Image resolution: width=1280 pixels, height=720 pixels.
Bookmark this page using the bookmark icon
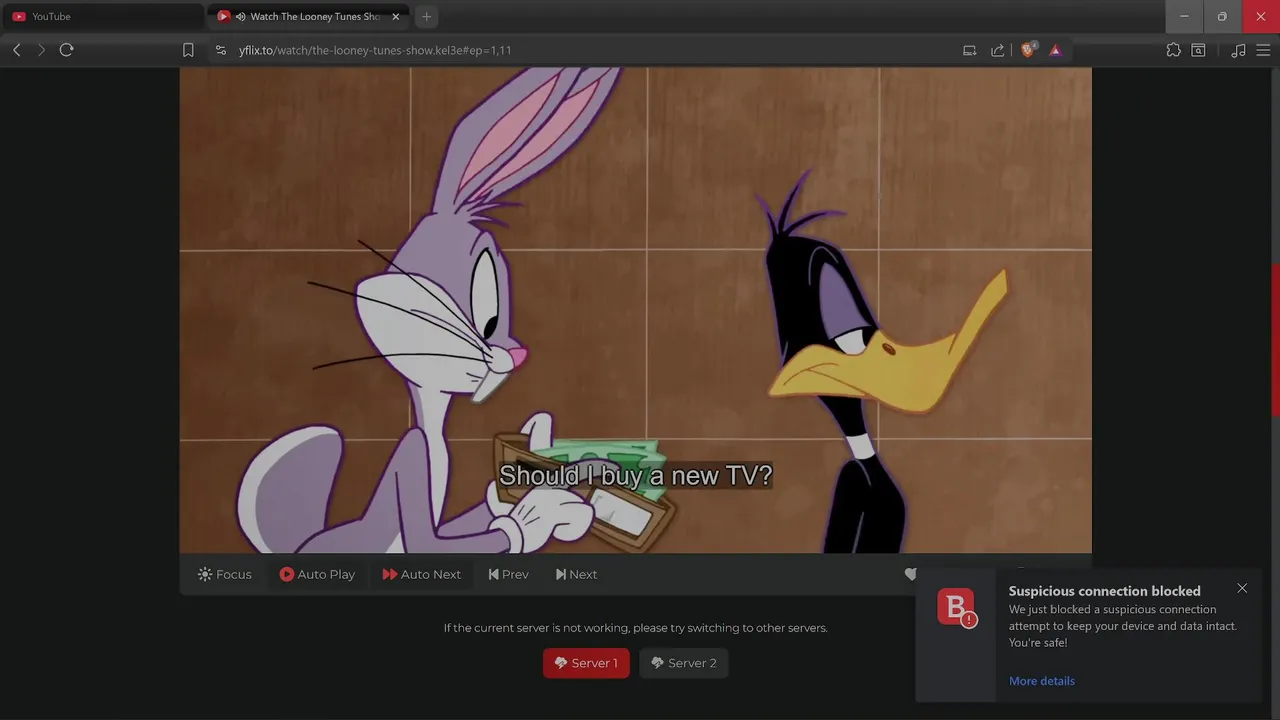[x=188, y=50]
